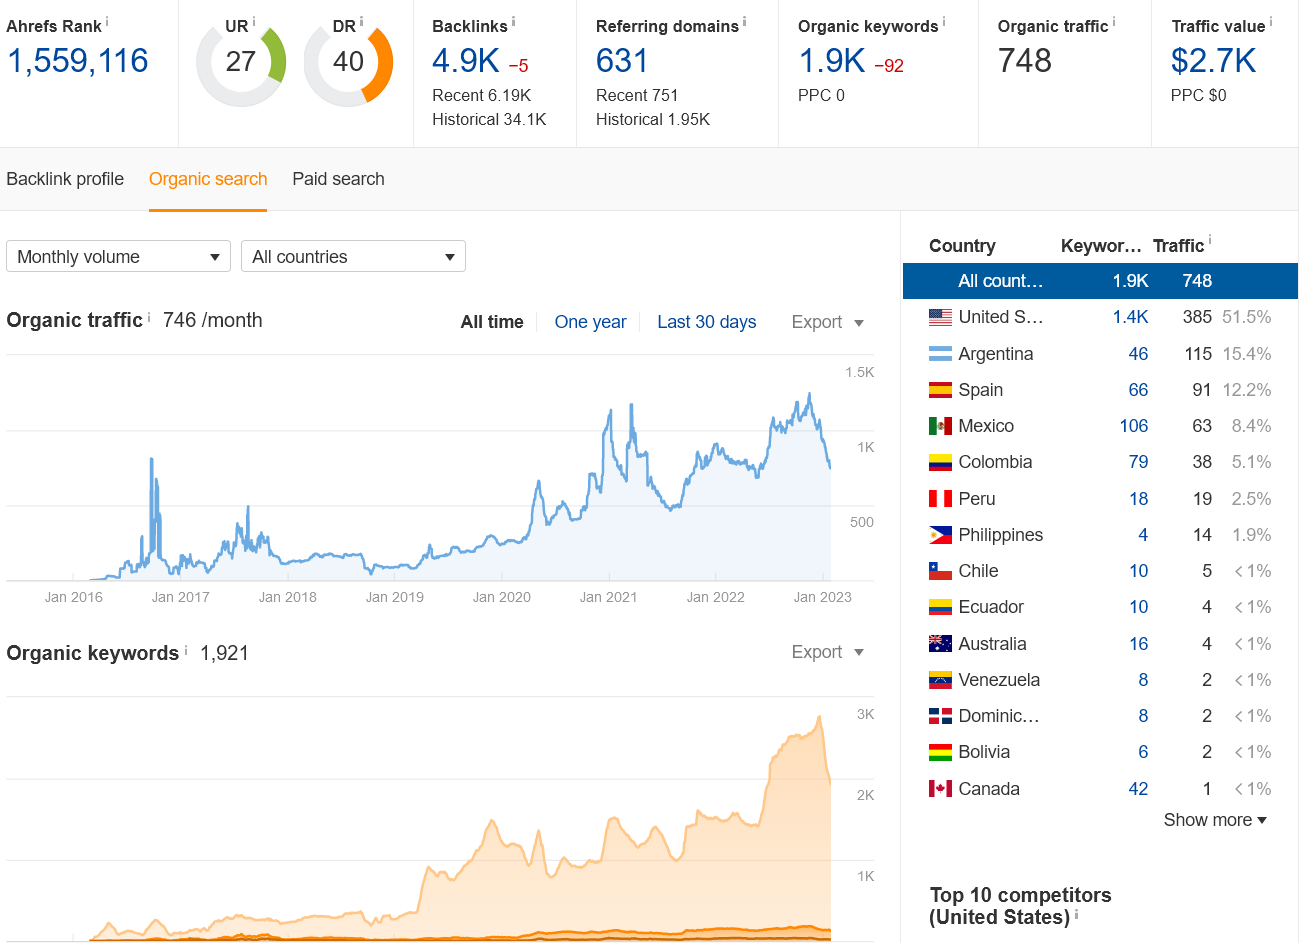Click the Keywords column header

(1101, 246)
